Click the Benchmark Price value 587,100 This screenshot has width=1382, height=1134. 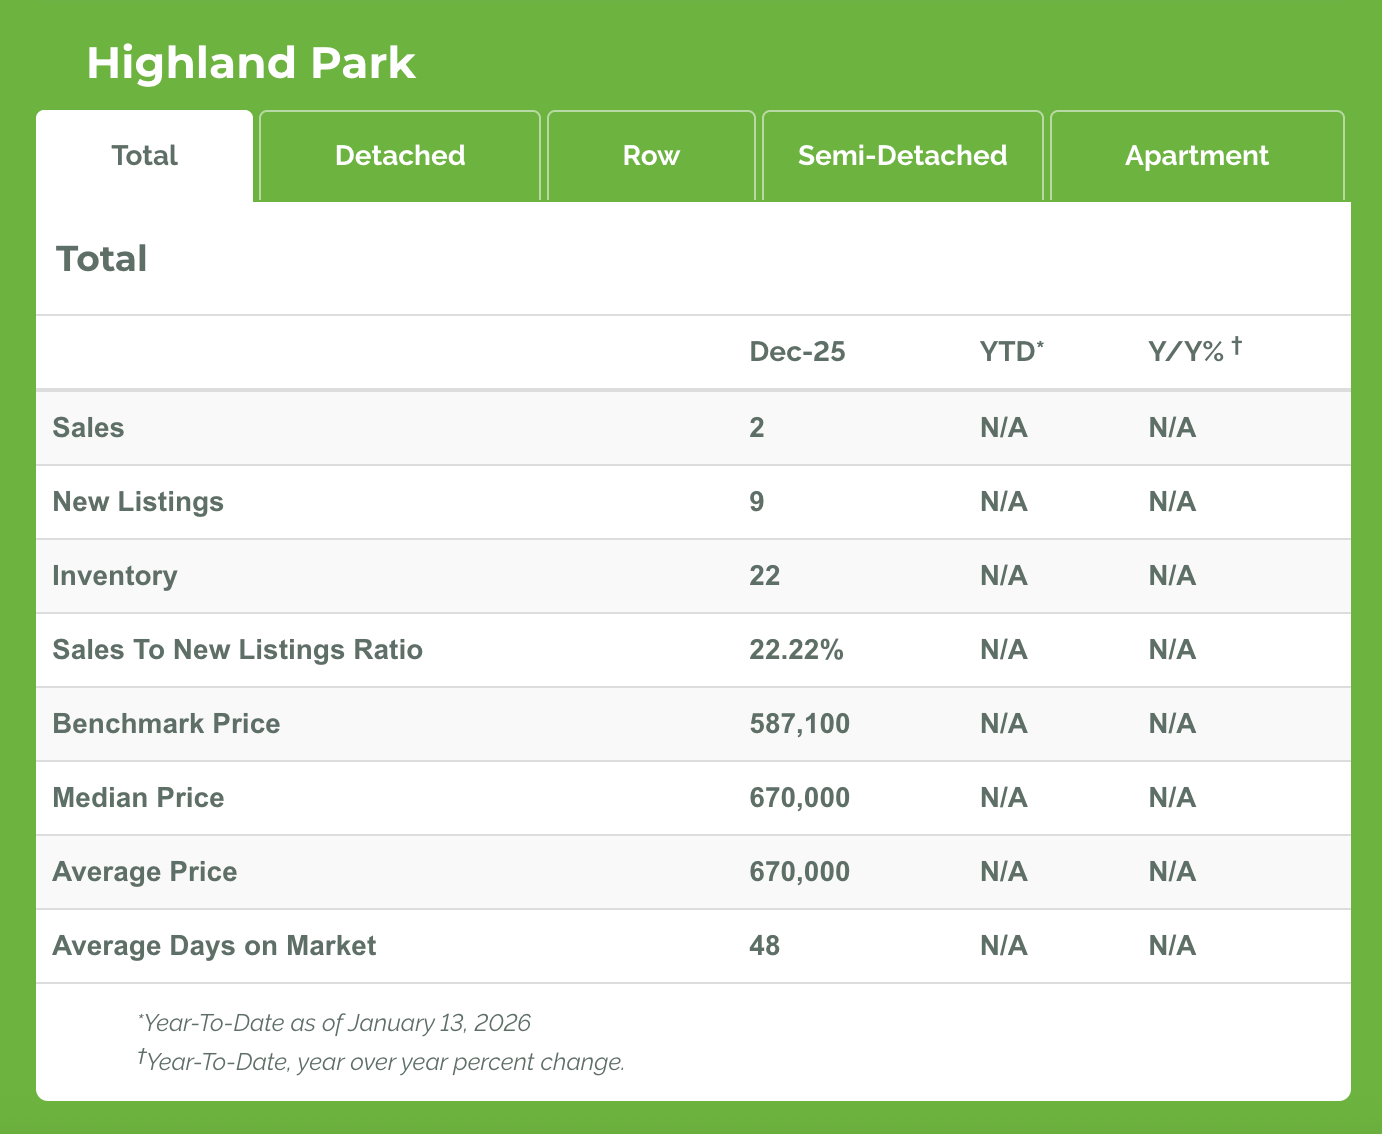click(799, 724)
